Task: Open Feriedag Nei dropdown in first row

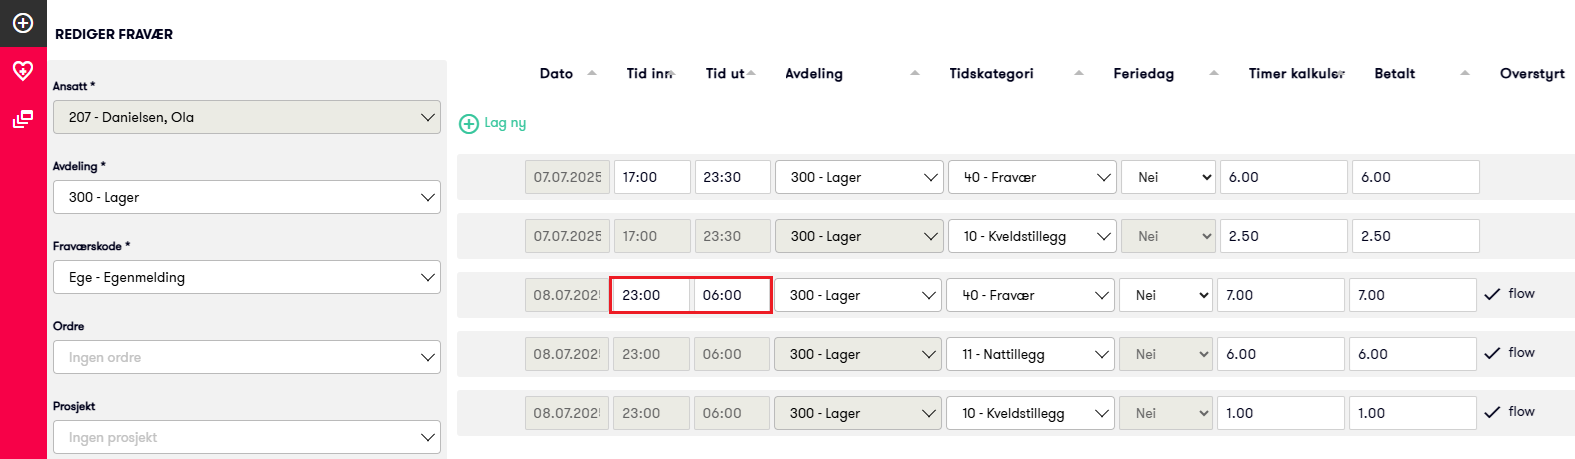Action: pos(1168,177)
